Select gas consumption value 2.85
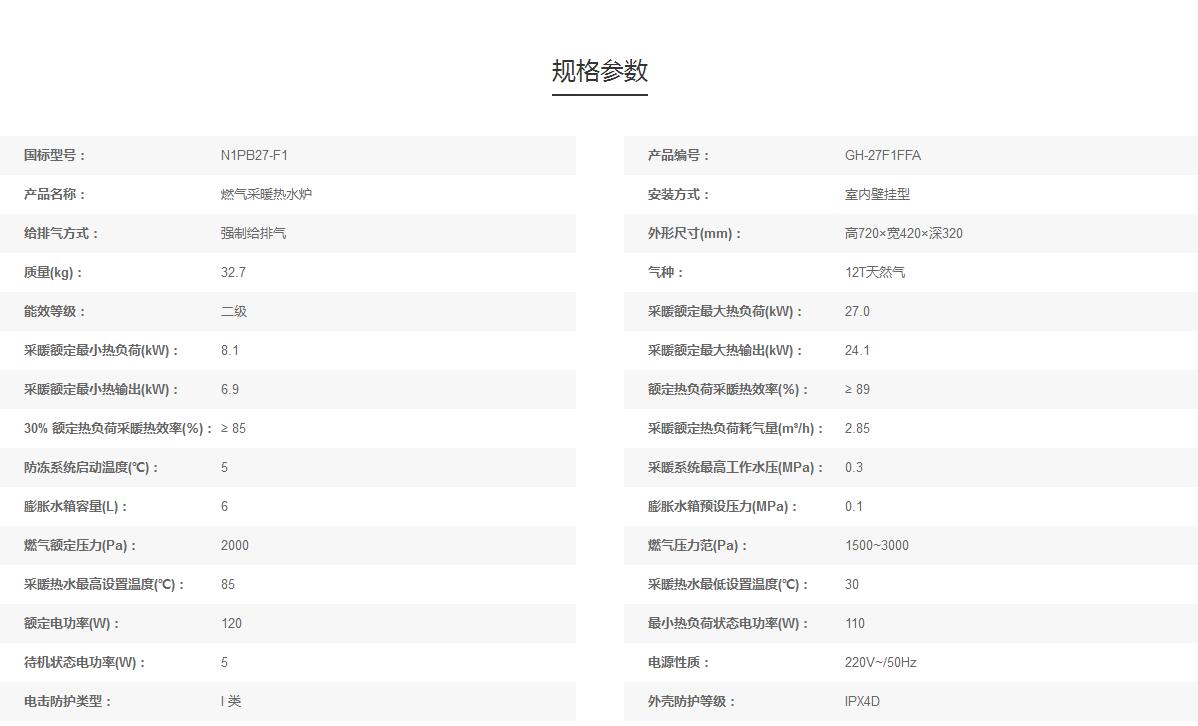This screenshot has width=1198, height=726. [x=857, y=428]
